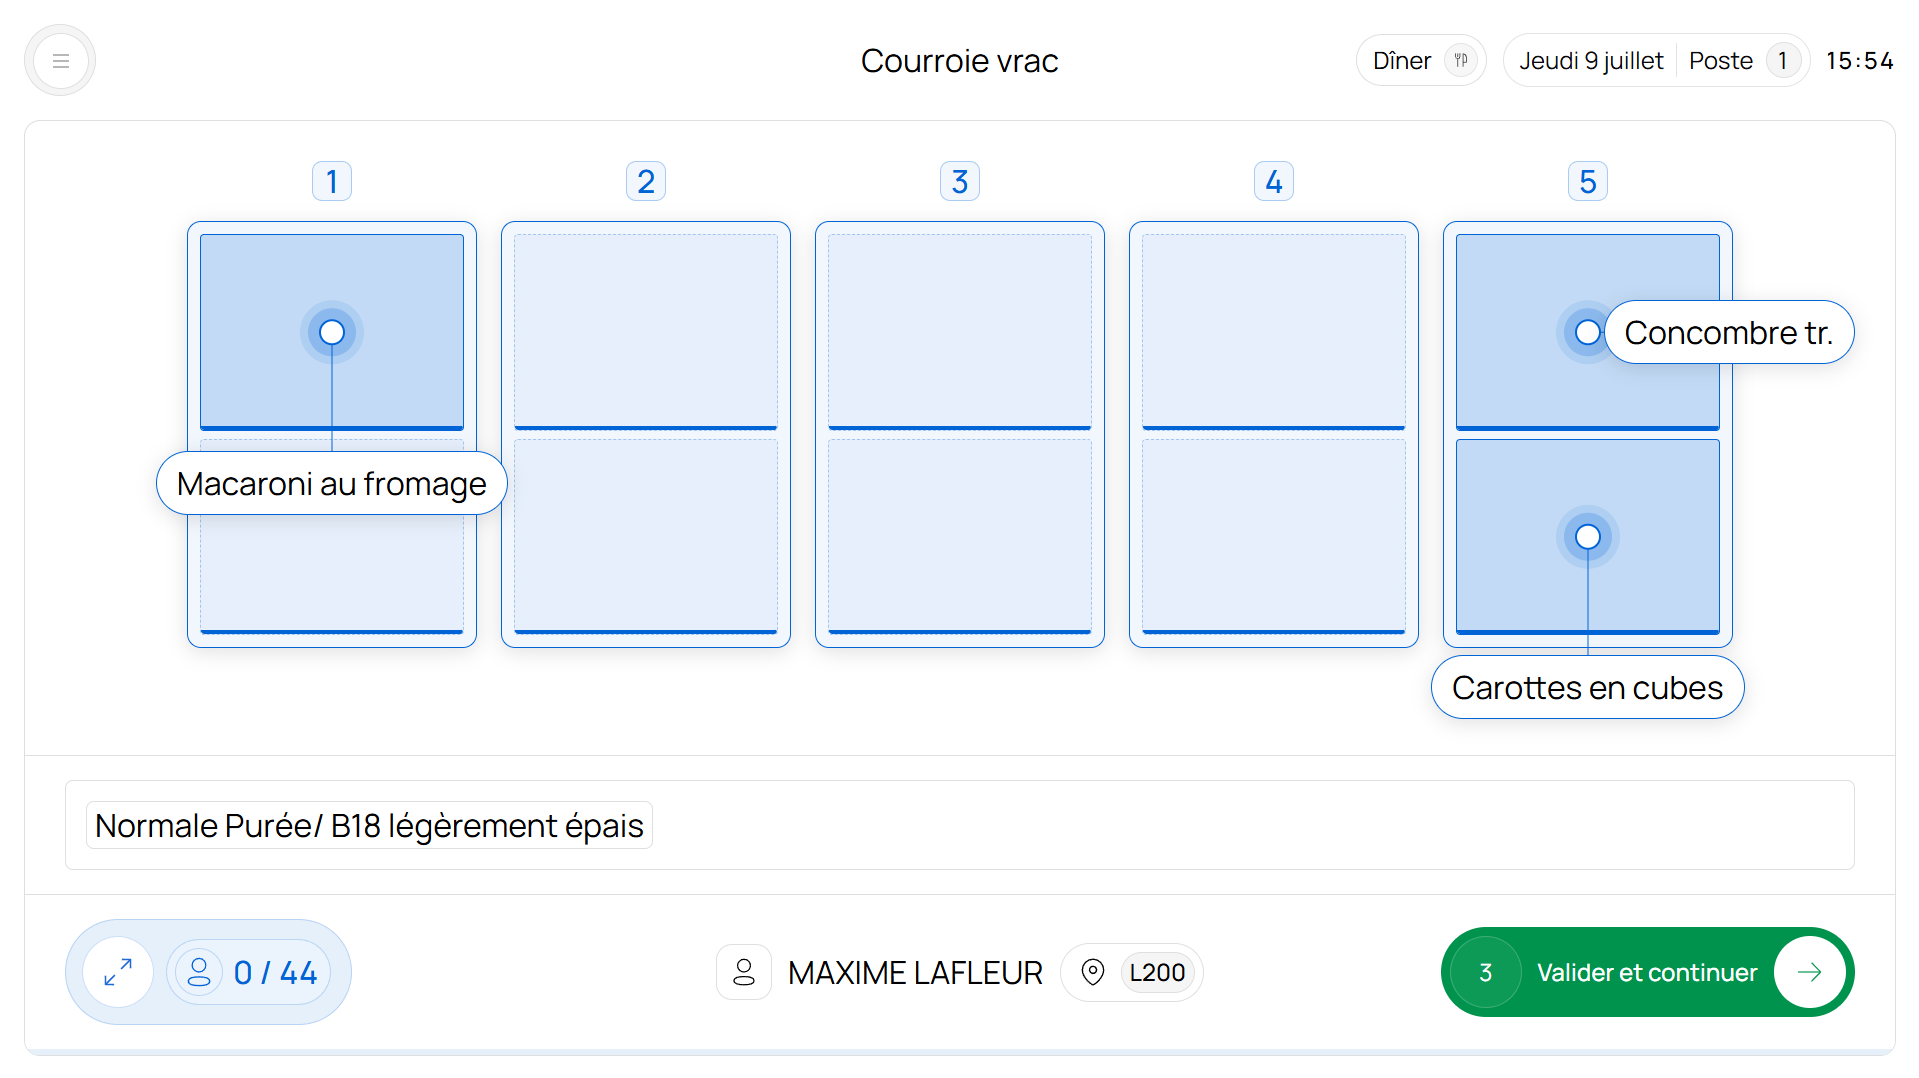Screen dimensions: 1919x1078
Task: Open the Dîner meal selector
Action: click(1421, 61)
